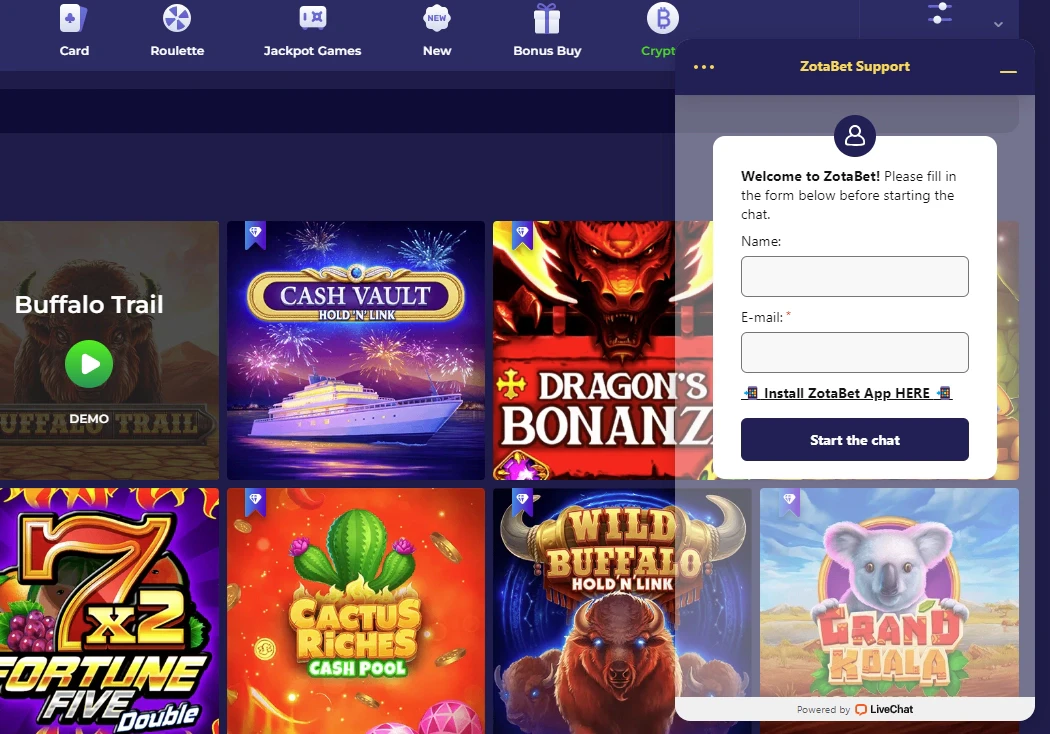Viewport: 1050px width, 734px height.
Task: Open the Fortune Five Double game
Action: (x=109, y=611)
